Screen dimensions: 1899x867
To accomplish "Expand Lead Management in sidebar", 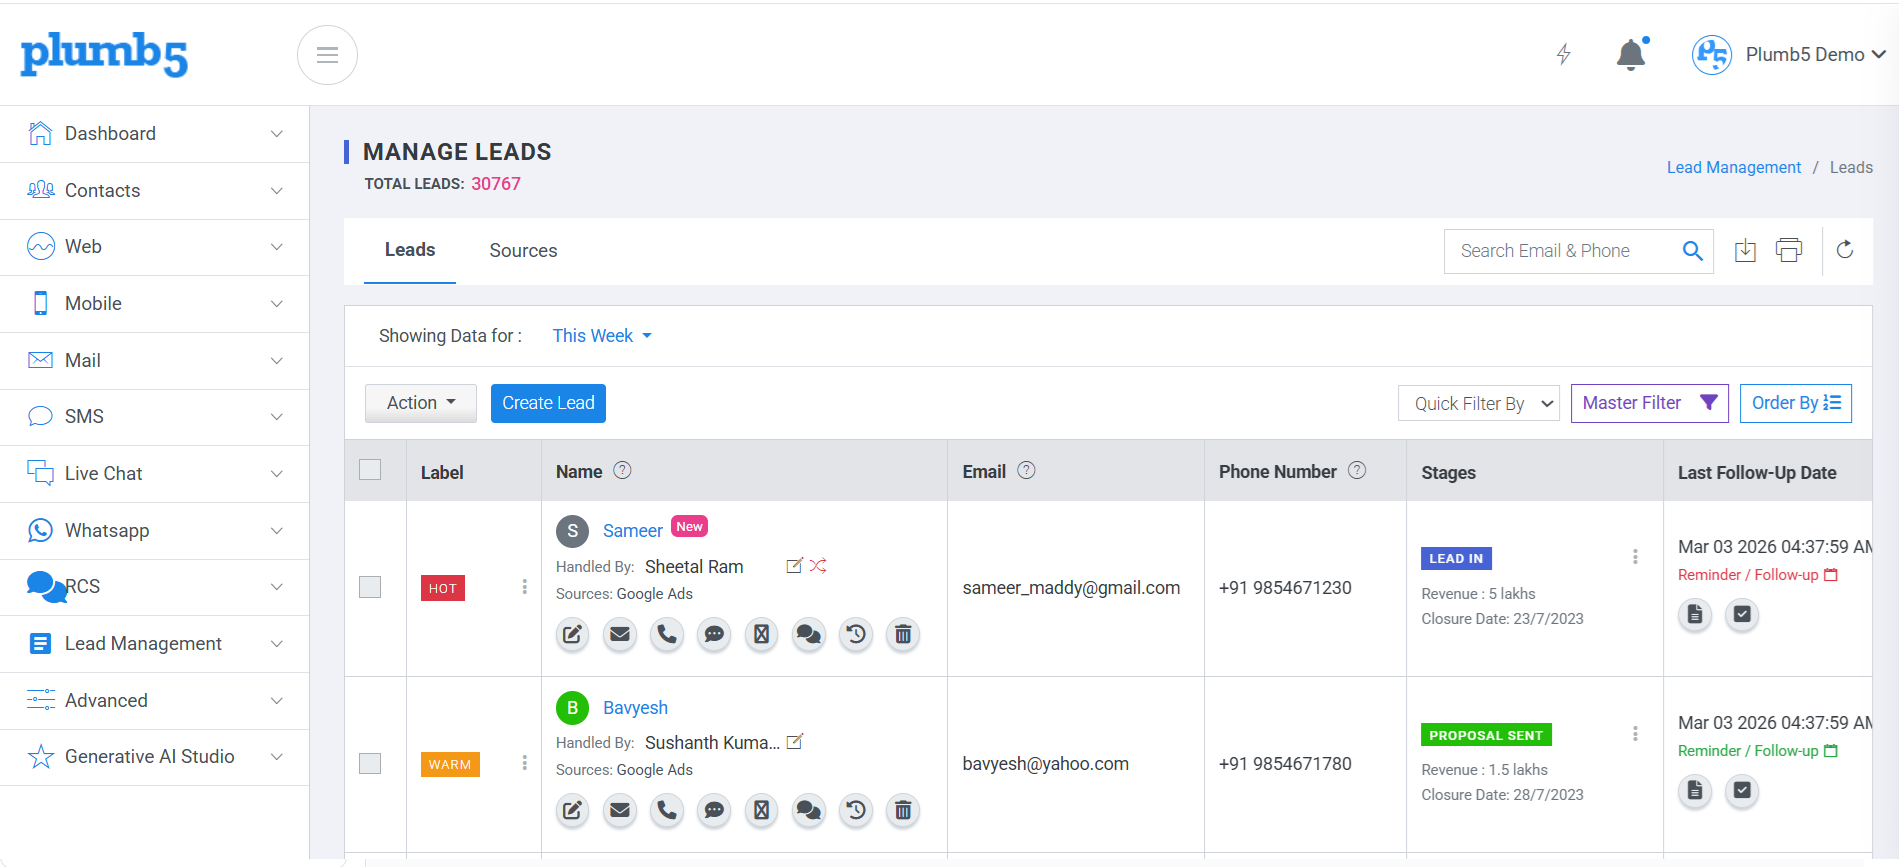I will pyautogui.click(x=155, y=644).
